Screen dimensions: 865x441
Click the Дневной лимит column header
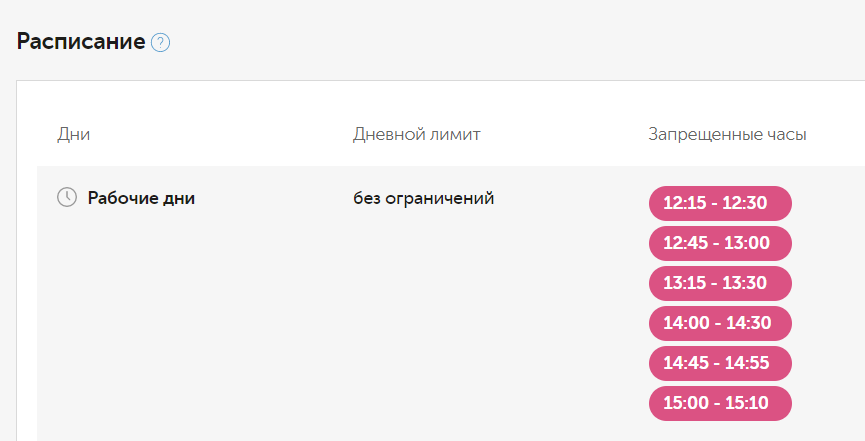click(x=417, y=134)
